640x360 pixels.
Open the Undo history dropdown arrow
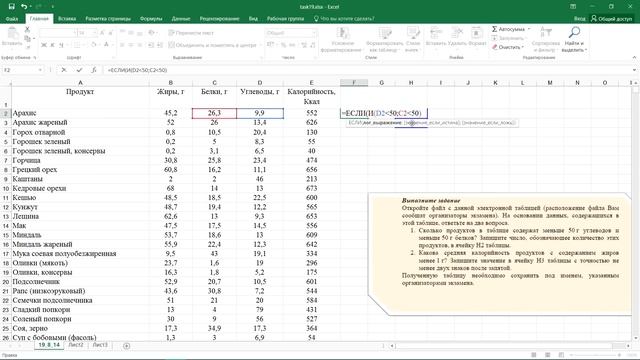pos(32,7)
